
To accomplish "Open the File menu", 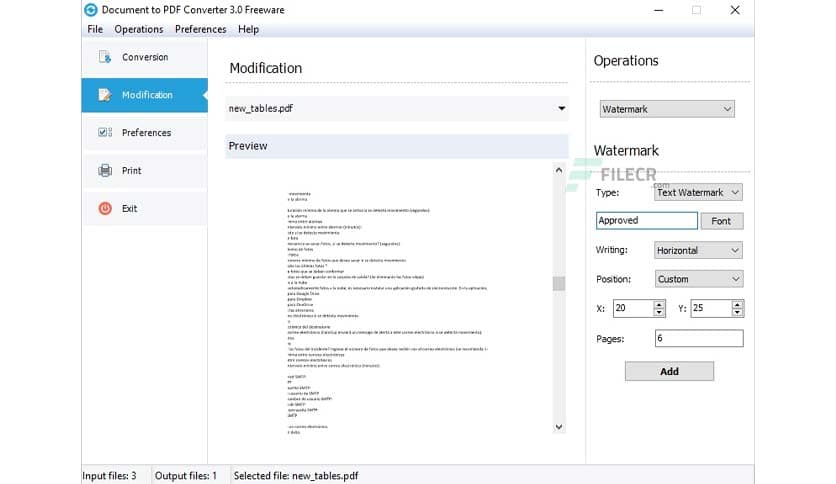I will tap(95, 29).
